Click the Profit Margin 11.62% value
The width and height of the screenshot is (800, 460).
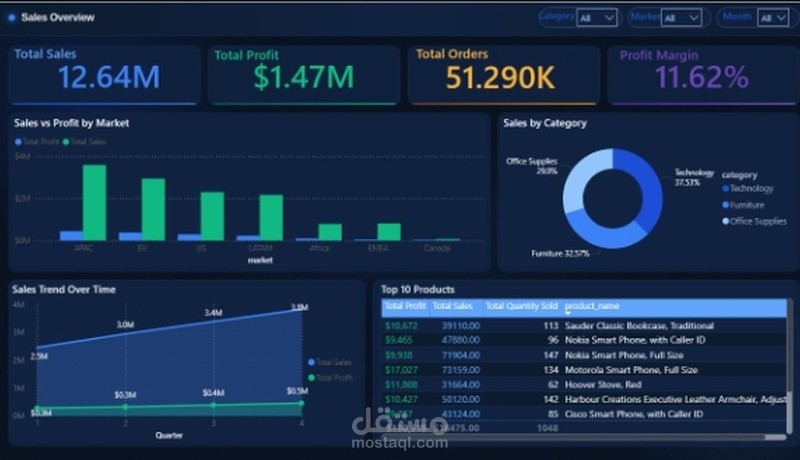point(702,78)
